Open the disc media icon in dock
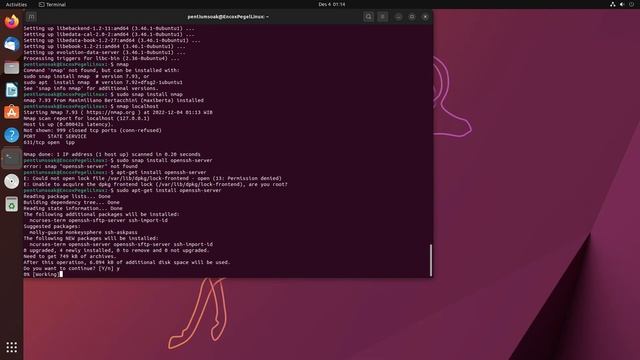Viewport: 640px width, 360px height. [x=11, y=181]
